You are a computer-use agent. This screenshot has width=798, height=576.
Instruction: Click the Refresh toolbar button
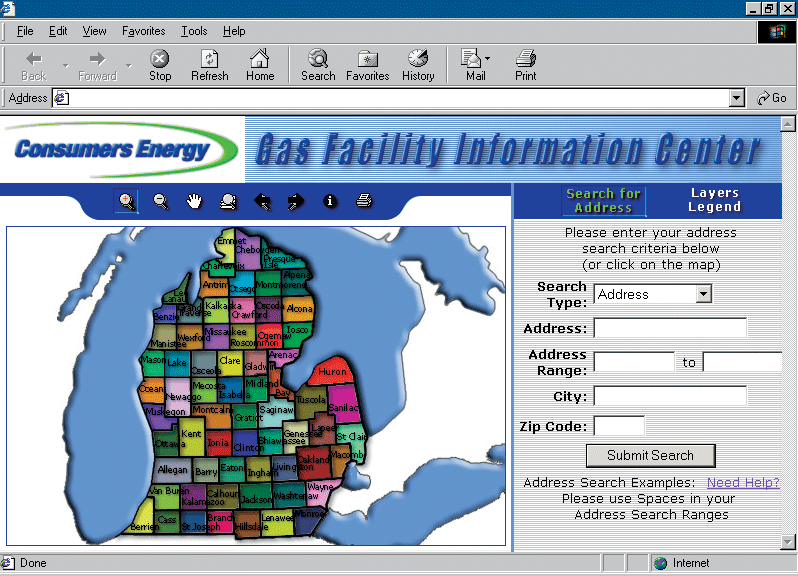(x=210, y=66)
